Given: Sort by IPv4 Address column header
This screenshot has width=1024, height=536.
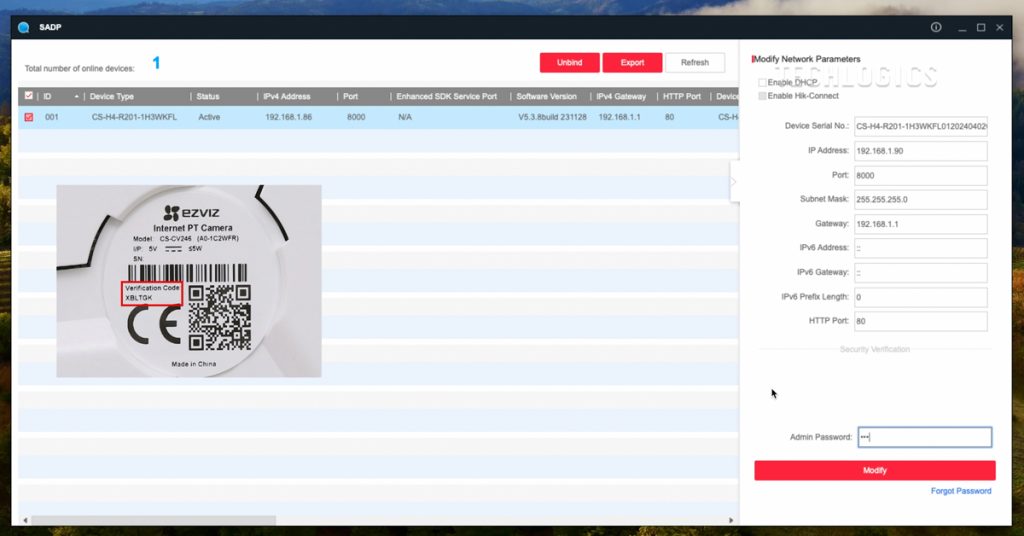Looking at the screenshot, I should click(286, 97).
